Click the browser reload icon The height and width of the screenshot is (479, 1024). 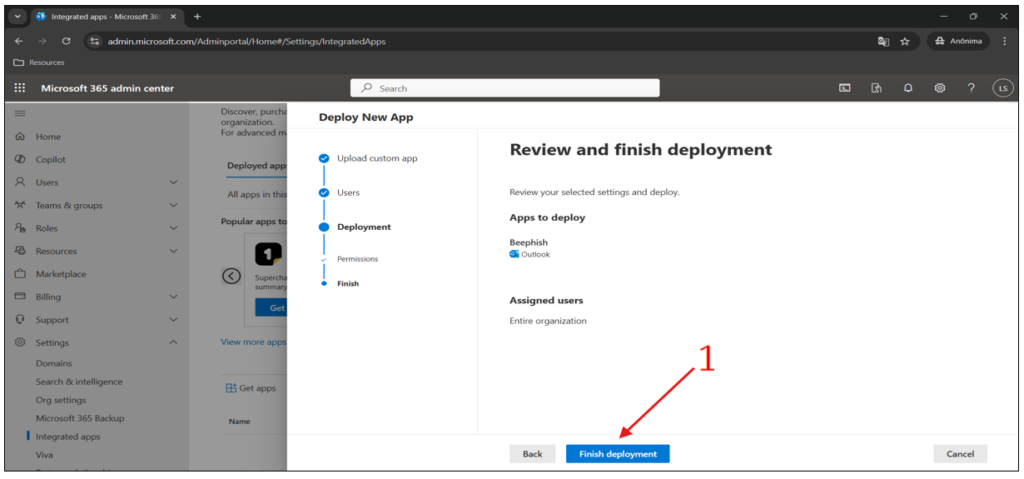click(66, 41)
